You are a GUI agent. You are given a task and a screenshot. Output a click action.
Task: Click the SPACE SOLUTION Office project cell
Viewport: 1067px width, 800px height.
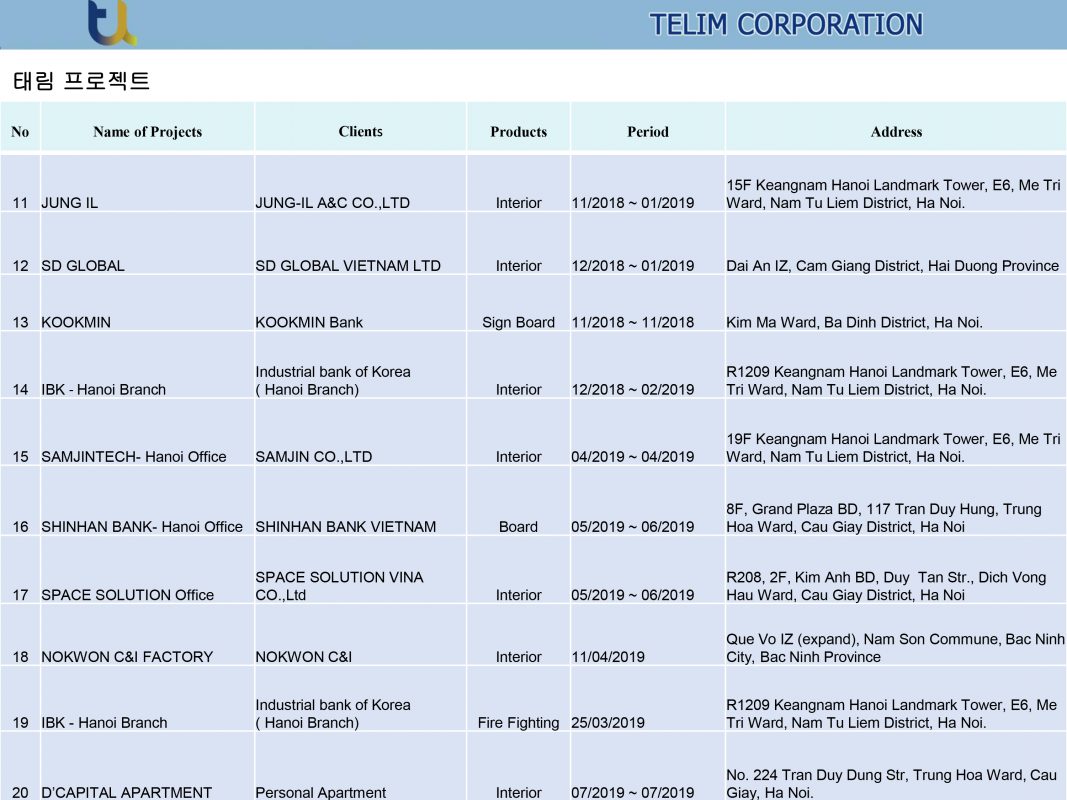(127, 595)
